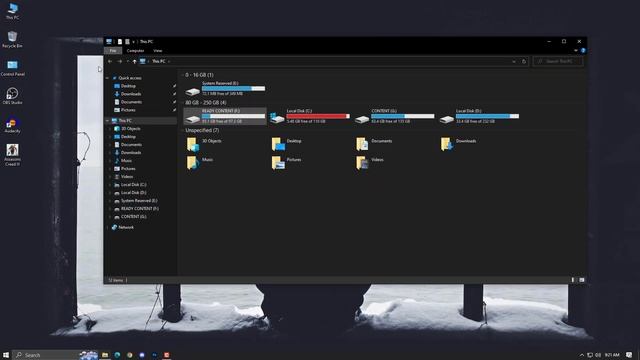Open File Explorer from the taskbar
The width and height of the screenshot is (640, 360).
click(x=105, y=355)
